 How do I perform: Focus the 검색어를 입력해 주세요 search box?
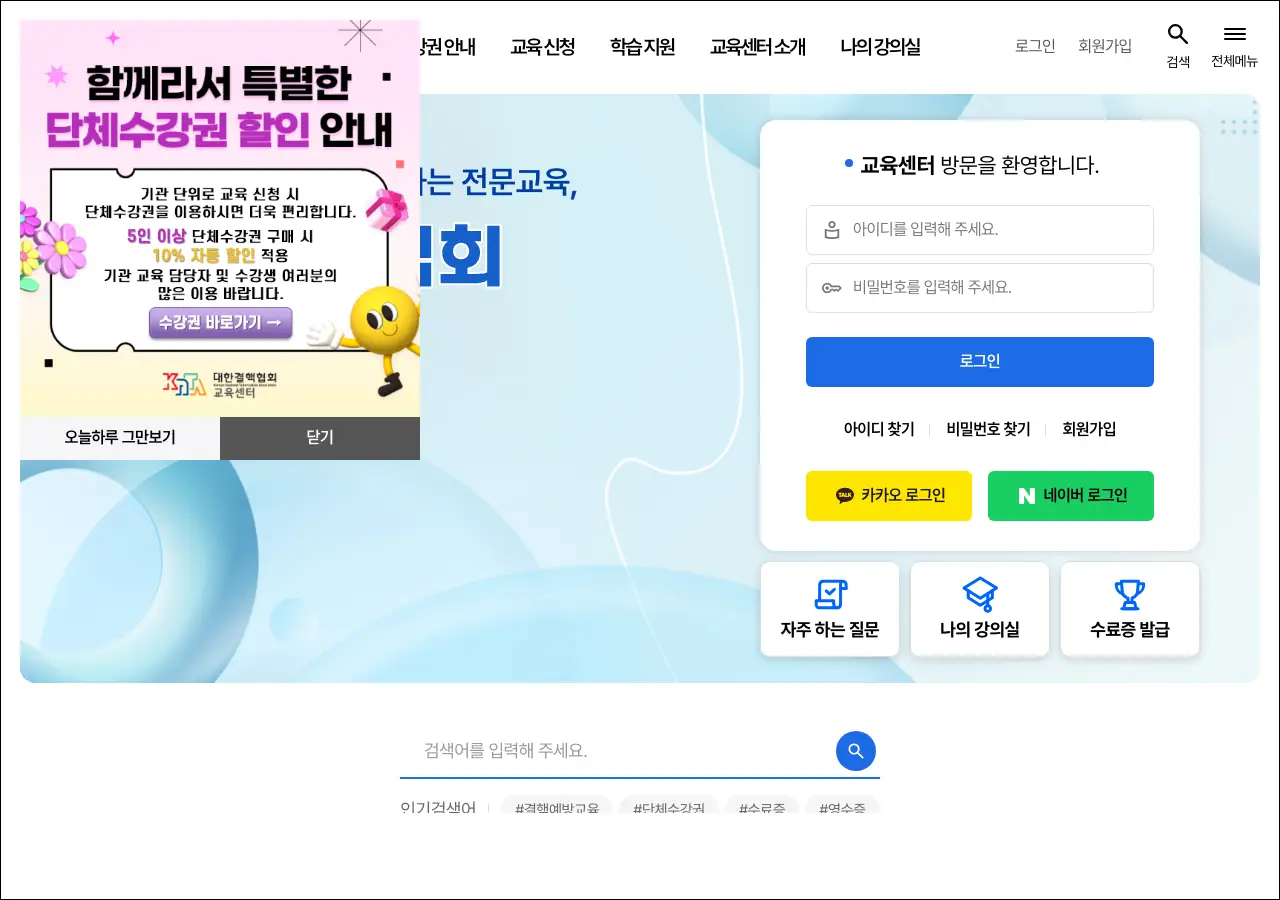tap(618, 751)
